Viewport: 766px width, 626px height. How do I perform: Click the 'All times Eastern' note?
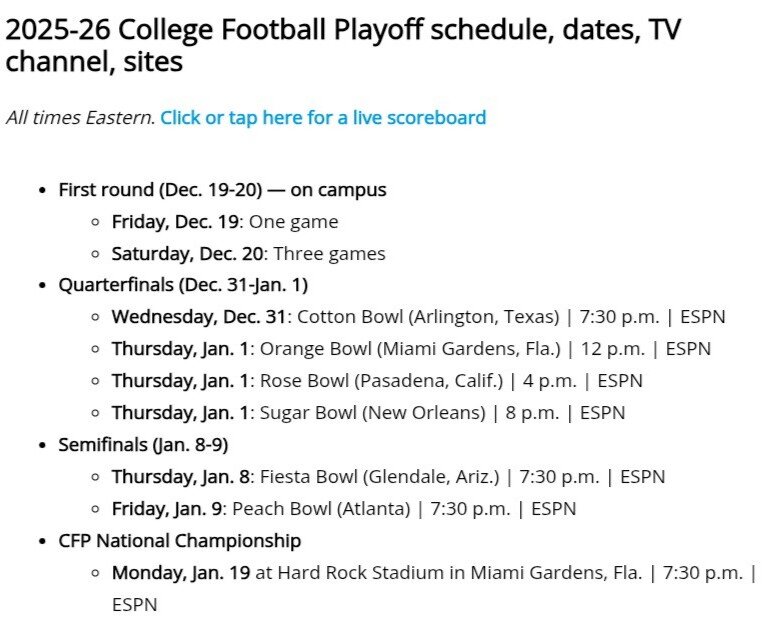tap(80, 117)
